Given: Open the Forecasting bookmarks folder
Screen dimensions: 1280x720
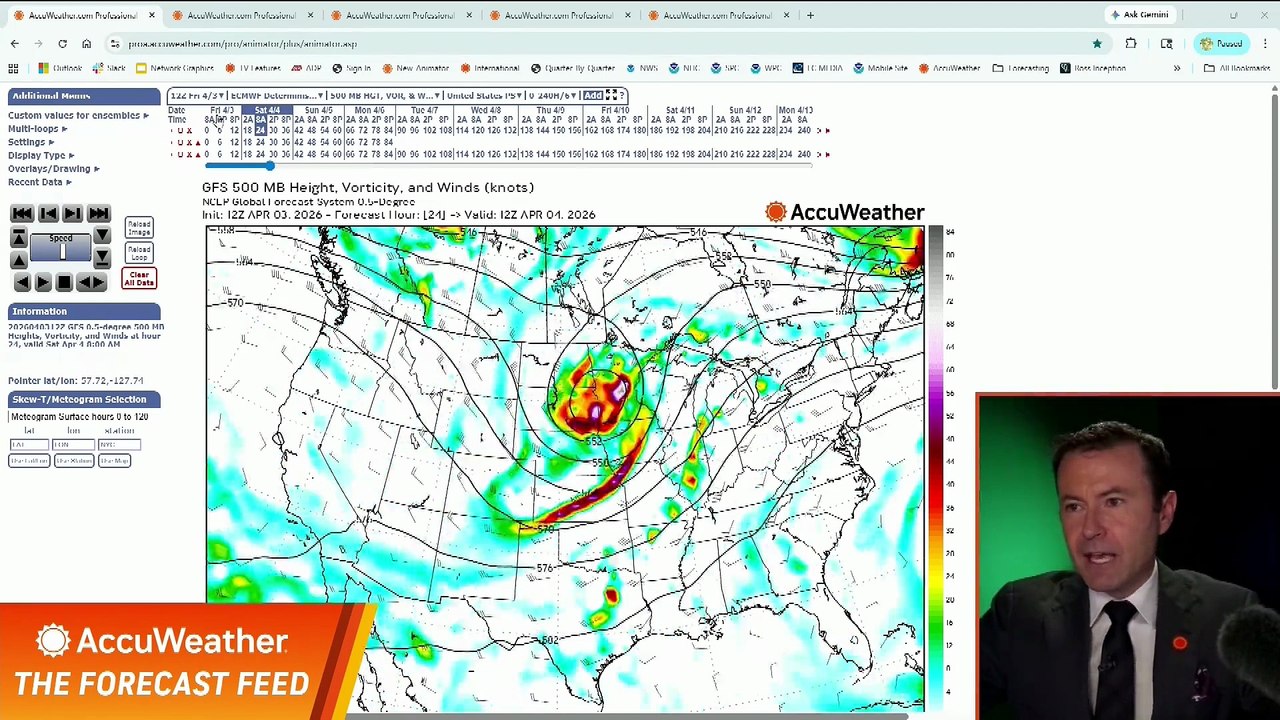Looking at the screenshot, I should (1021, 68).
